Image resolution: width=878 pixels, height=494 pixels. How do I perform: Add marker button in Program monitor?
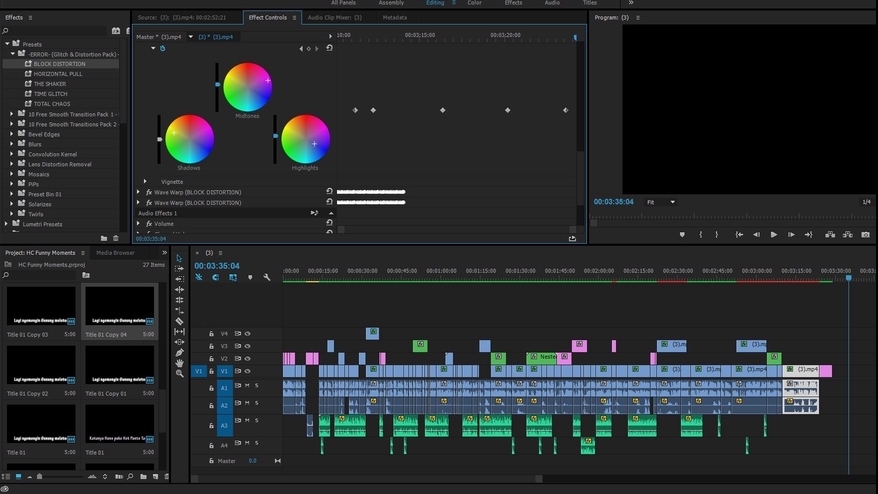click(682, 235)
